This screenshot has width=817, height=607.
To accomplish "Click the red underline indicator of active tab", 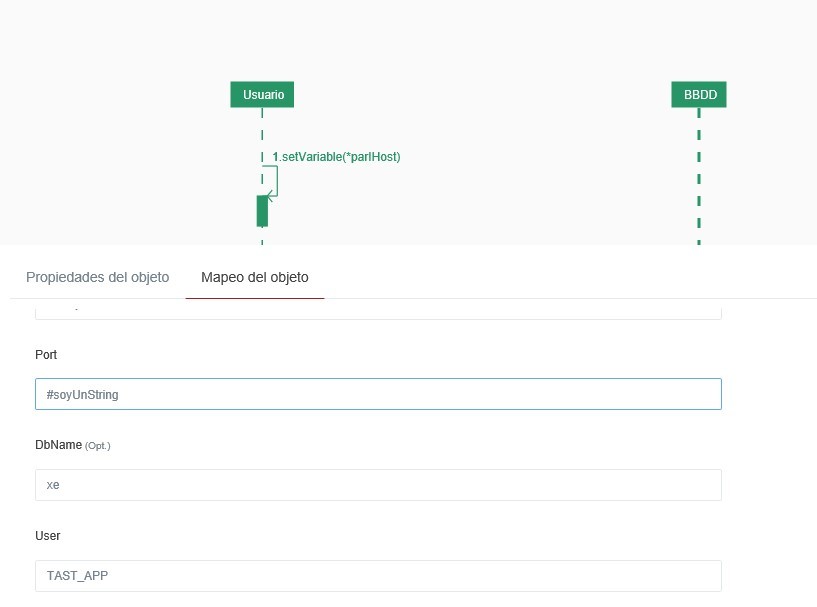I will point(254,296).
